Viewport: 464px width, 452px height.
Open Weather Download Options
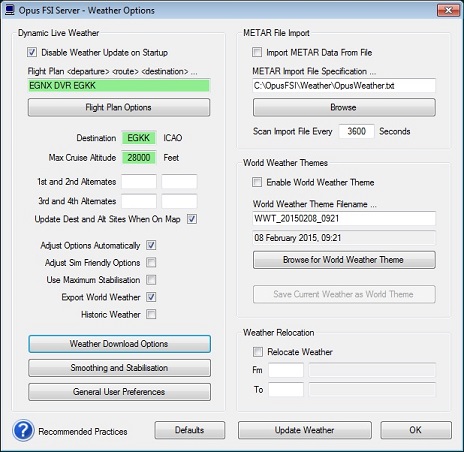(119, 344)
